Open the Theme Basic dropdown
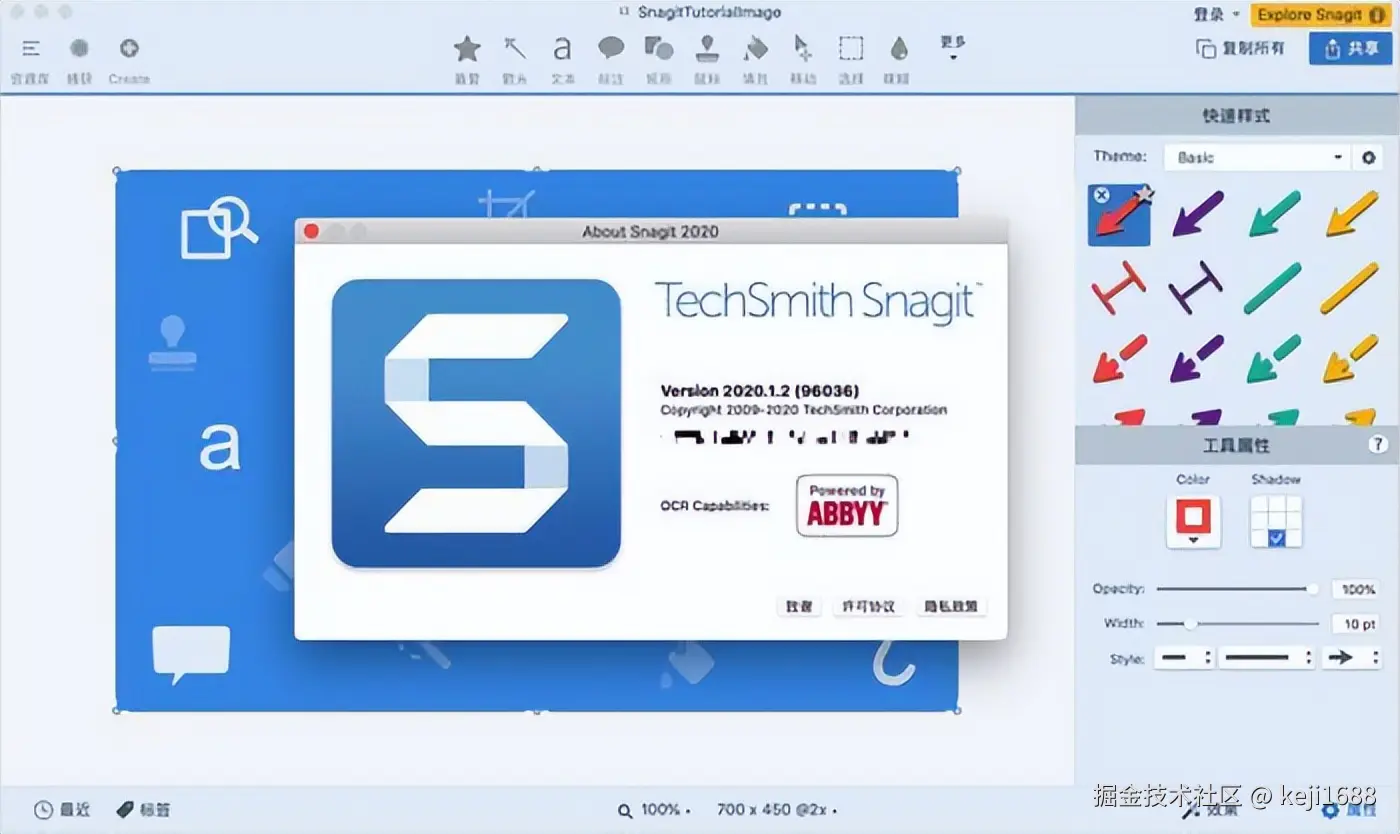Image resolution: width=1400 pixels, height=834 pixels. click(1257, 157)
